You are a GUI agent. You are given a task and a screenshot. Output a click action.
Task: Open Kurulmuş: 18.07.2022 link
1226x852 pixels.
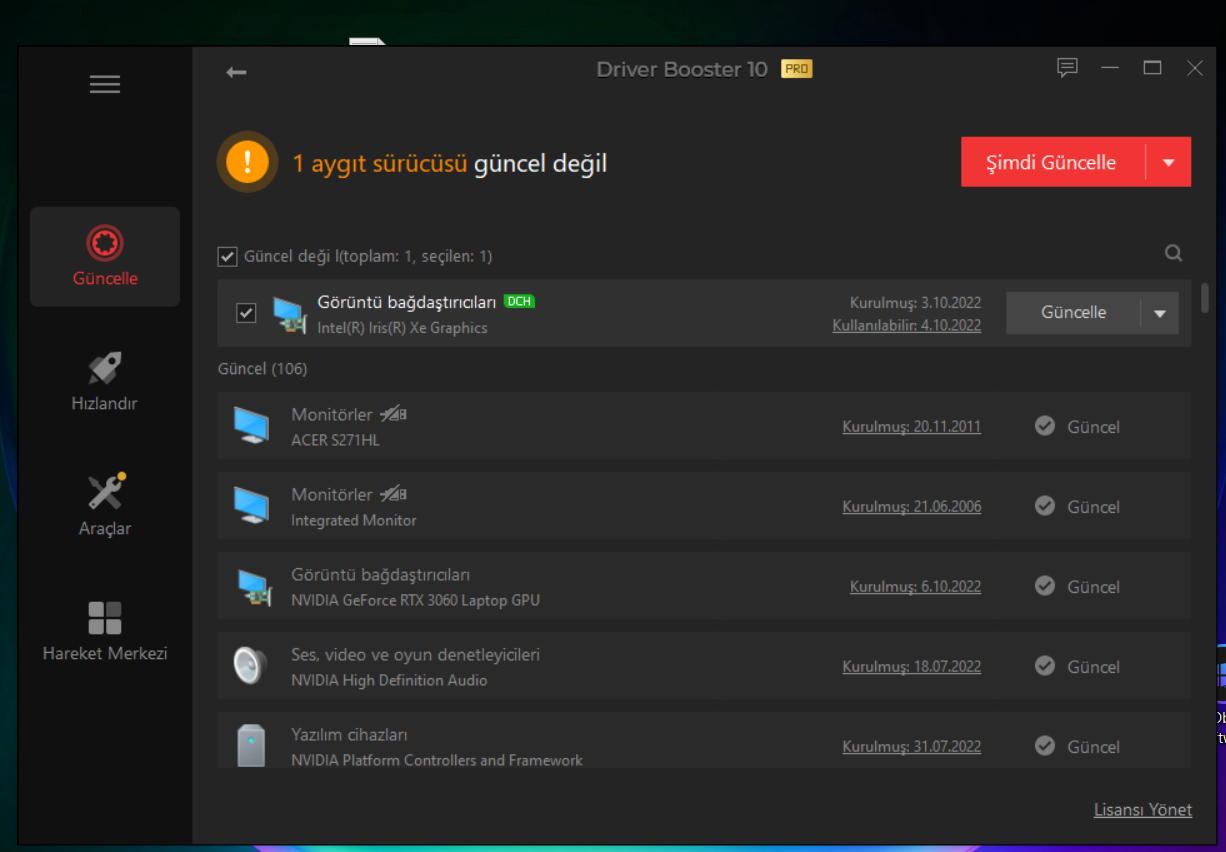pyautogui.click(x=912, y=667)
